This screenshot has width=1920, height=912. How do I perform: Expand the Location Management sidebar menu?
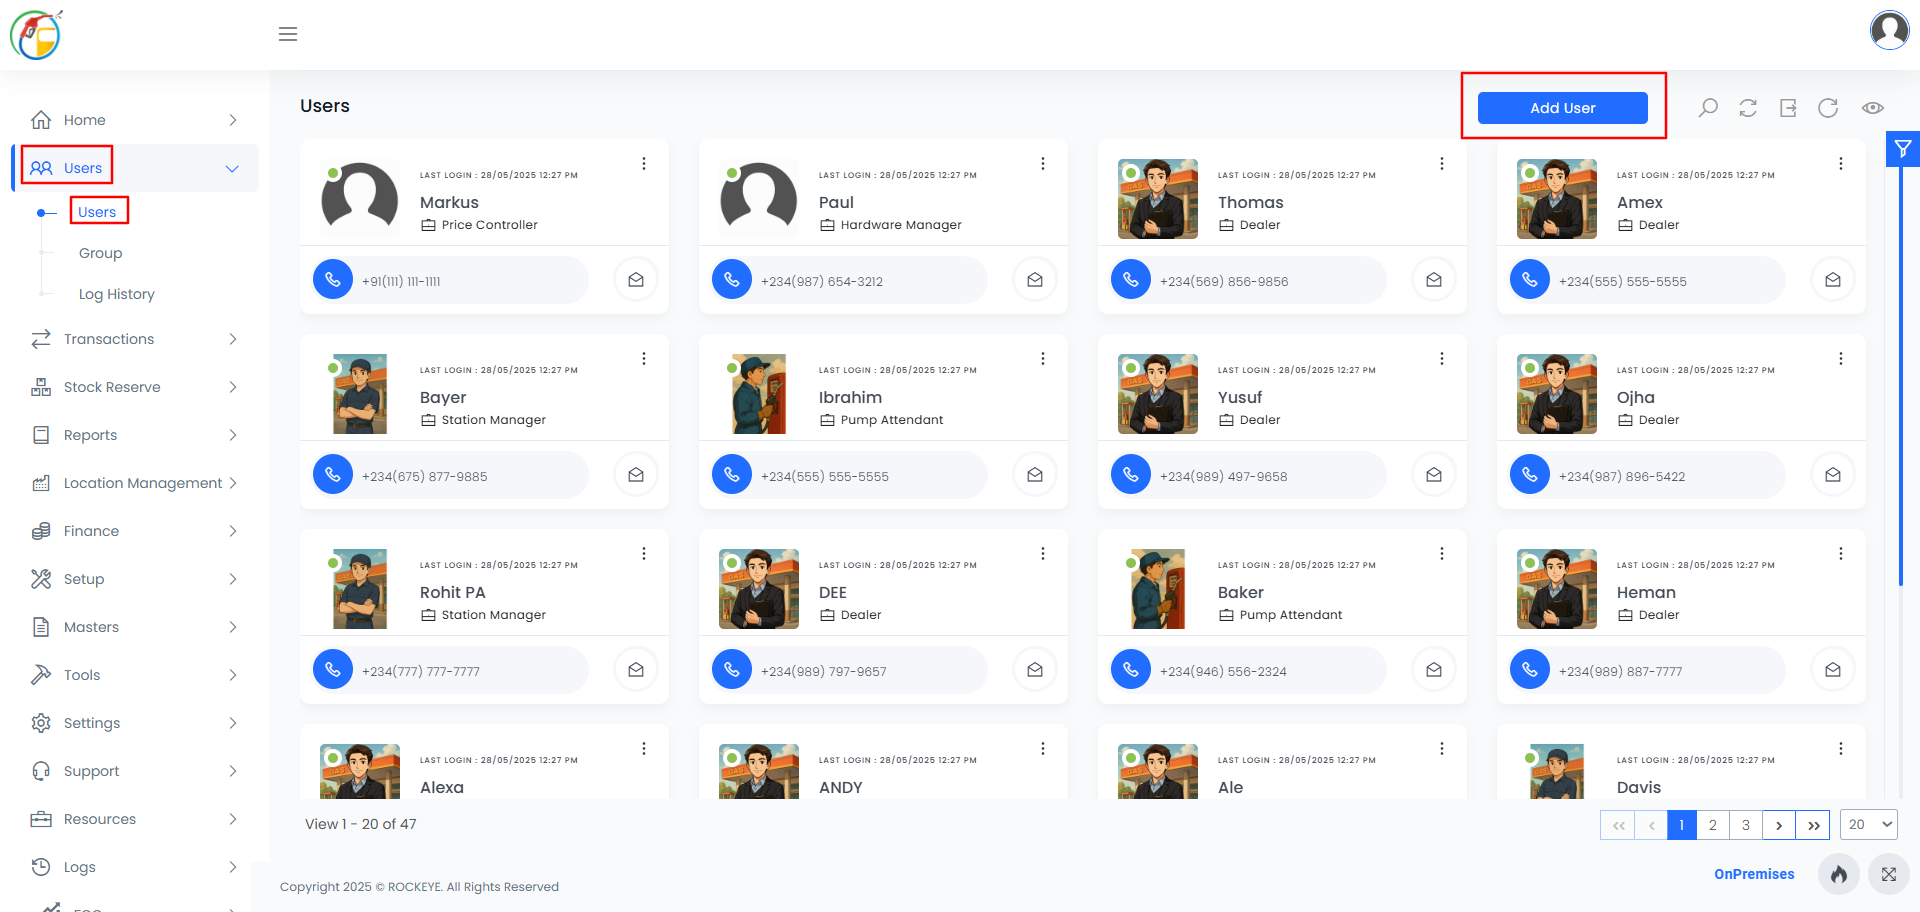click(x=135, y=483)
